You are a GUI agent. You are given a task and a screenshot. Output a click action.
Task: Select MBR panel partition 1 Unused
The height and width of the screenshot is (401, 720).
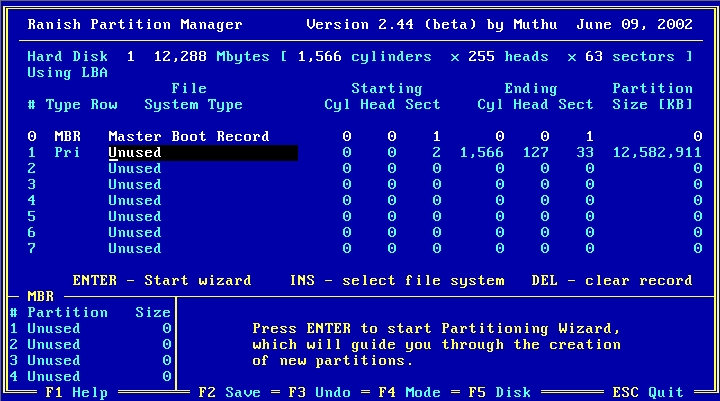pos(91,329)
